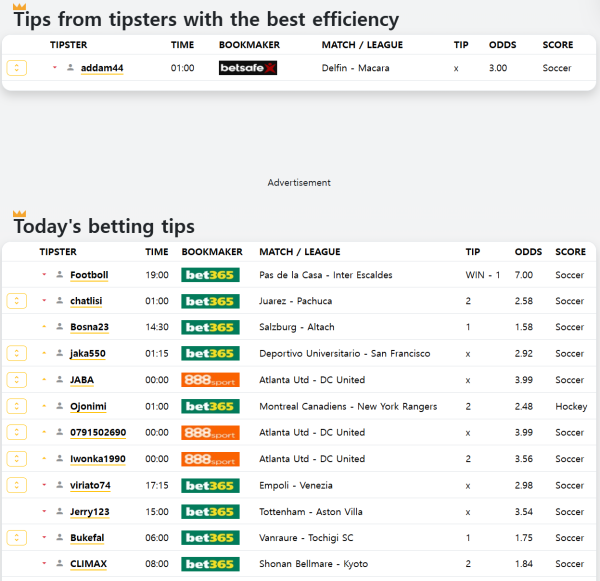This screenshot has height=581, width=600.
Task: Open the Footboll tipster link
Action: click(x=89, y=275)
